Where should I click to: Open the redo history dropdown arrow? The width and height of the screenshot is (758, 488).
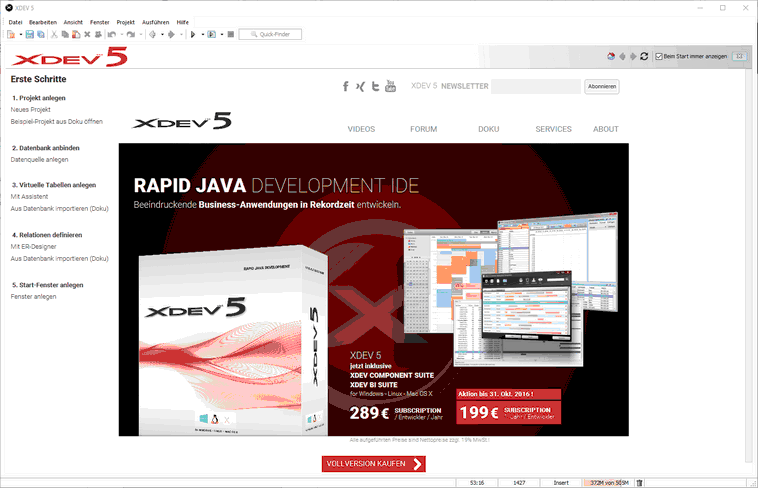click(x=141, y=34)
